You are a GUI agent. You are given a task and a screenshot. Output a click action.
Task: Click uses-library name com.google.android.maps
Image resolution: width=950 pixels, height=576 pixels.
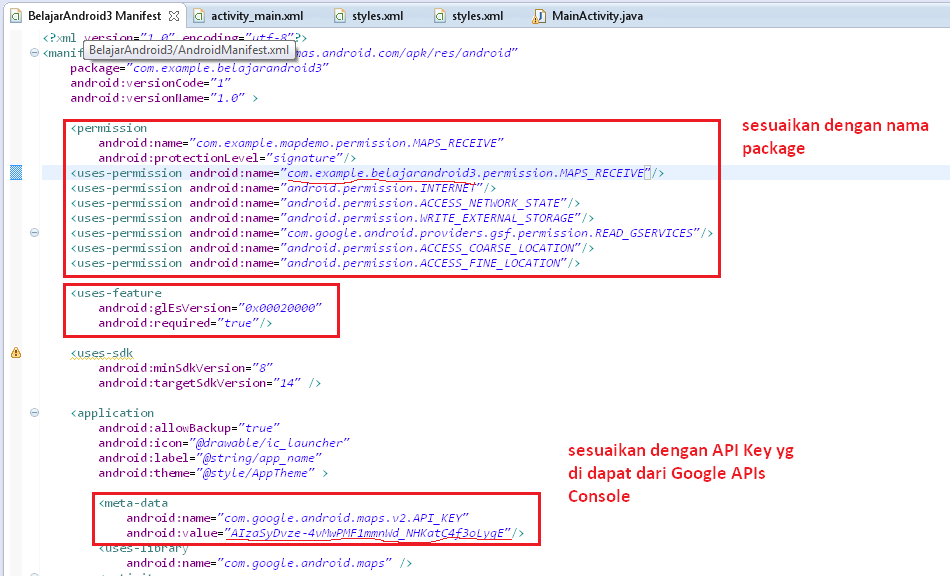[x=304, y=563]
